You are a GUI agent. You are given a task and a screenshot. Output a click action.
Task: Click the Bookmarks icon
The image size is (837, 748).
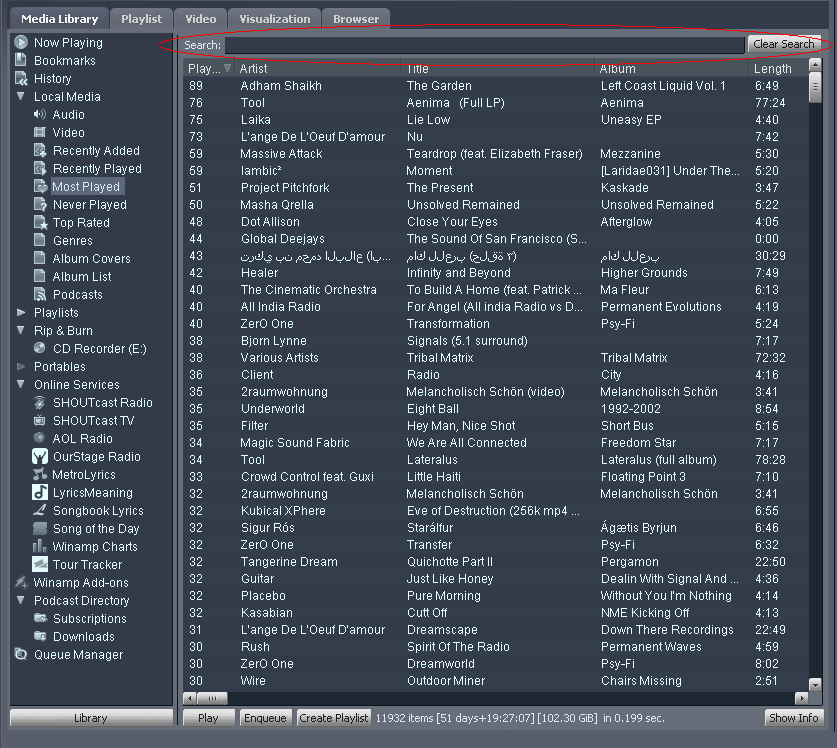point(21,60)
